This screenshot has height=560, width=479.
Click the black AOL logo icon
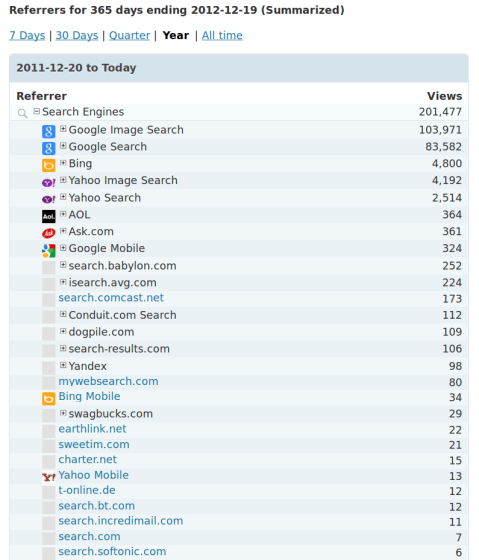coord(49,216)
